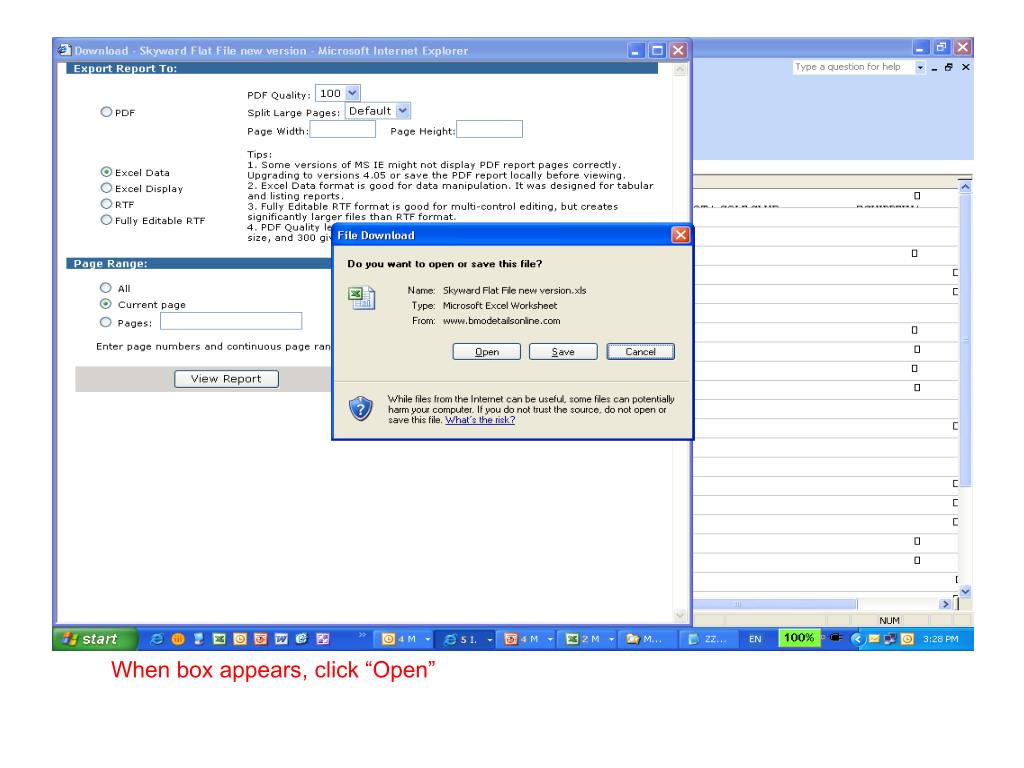
Task: Click the 'Type a question for help' box
Action: click(853, 67)
